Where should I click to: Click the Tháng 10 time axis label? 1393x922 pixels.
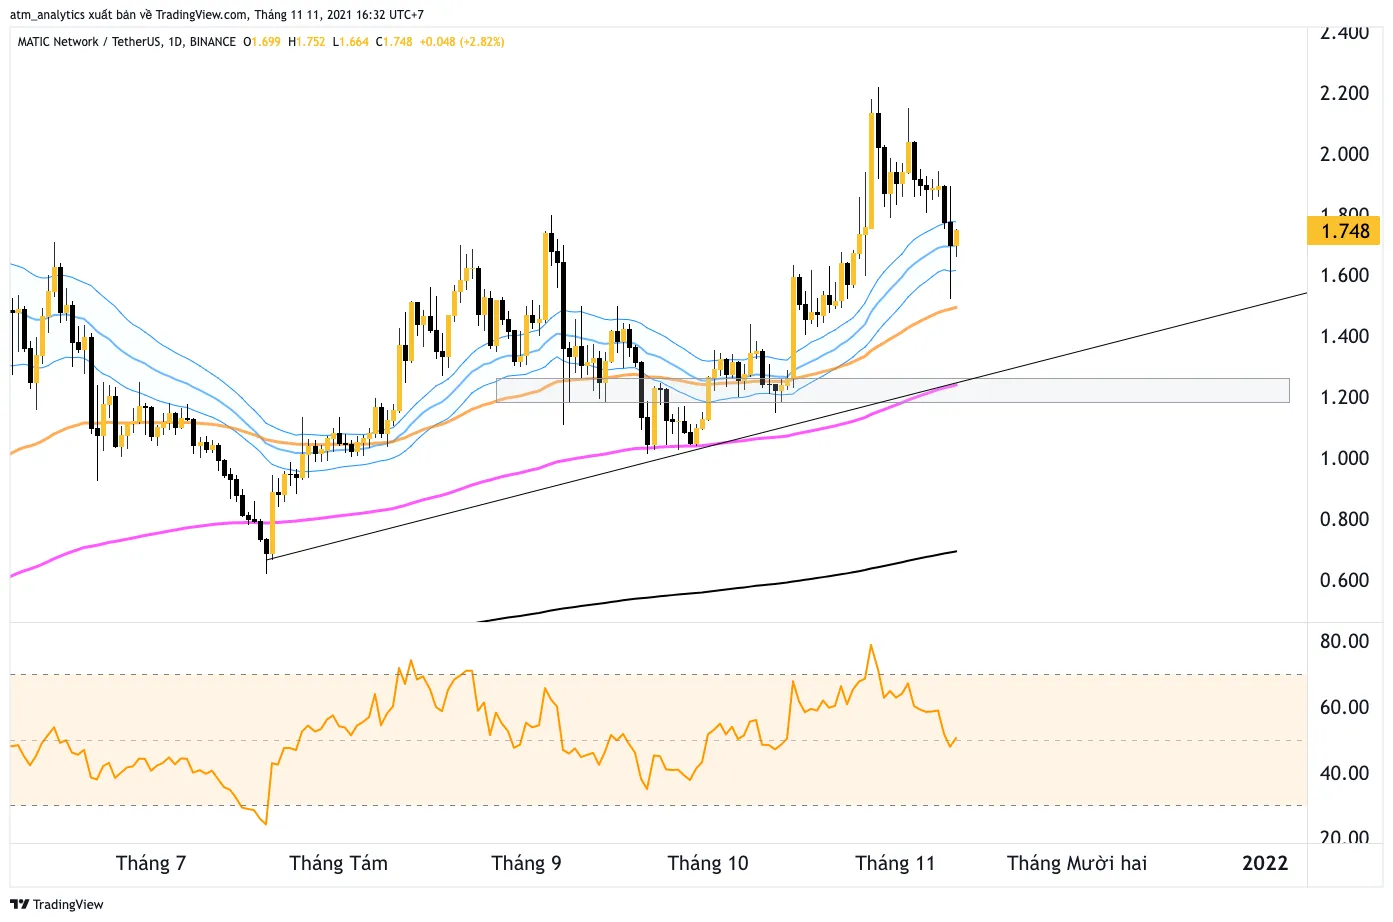click(708, 864)
